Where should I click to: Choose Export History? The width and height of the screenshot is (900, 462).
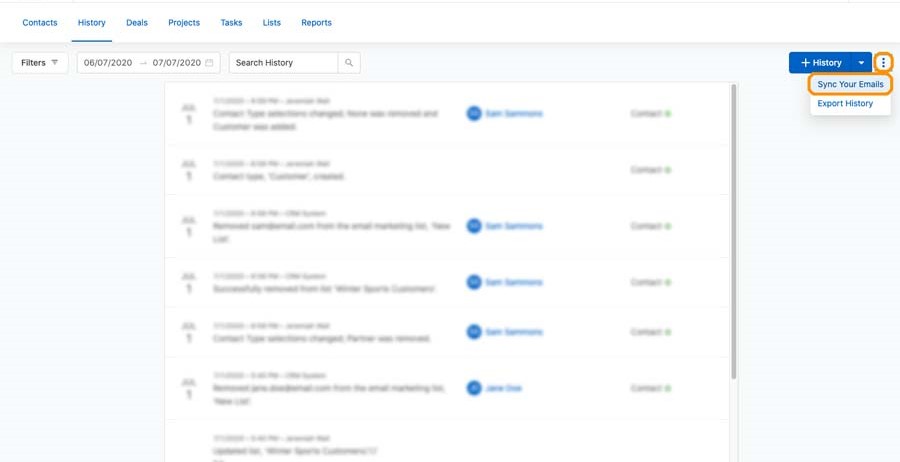coord(845,103)
